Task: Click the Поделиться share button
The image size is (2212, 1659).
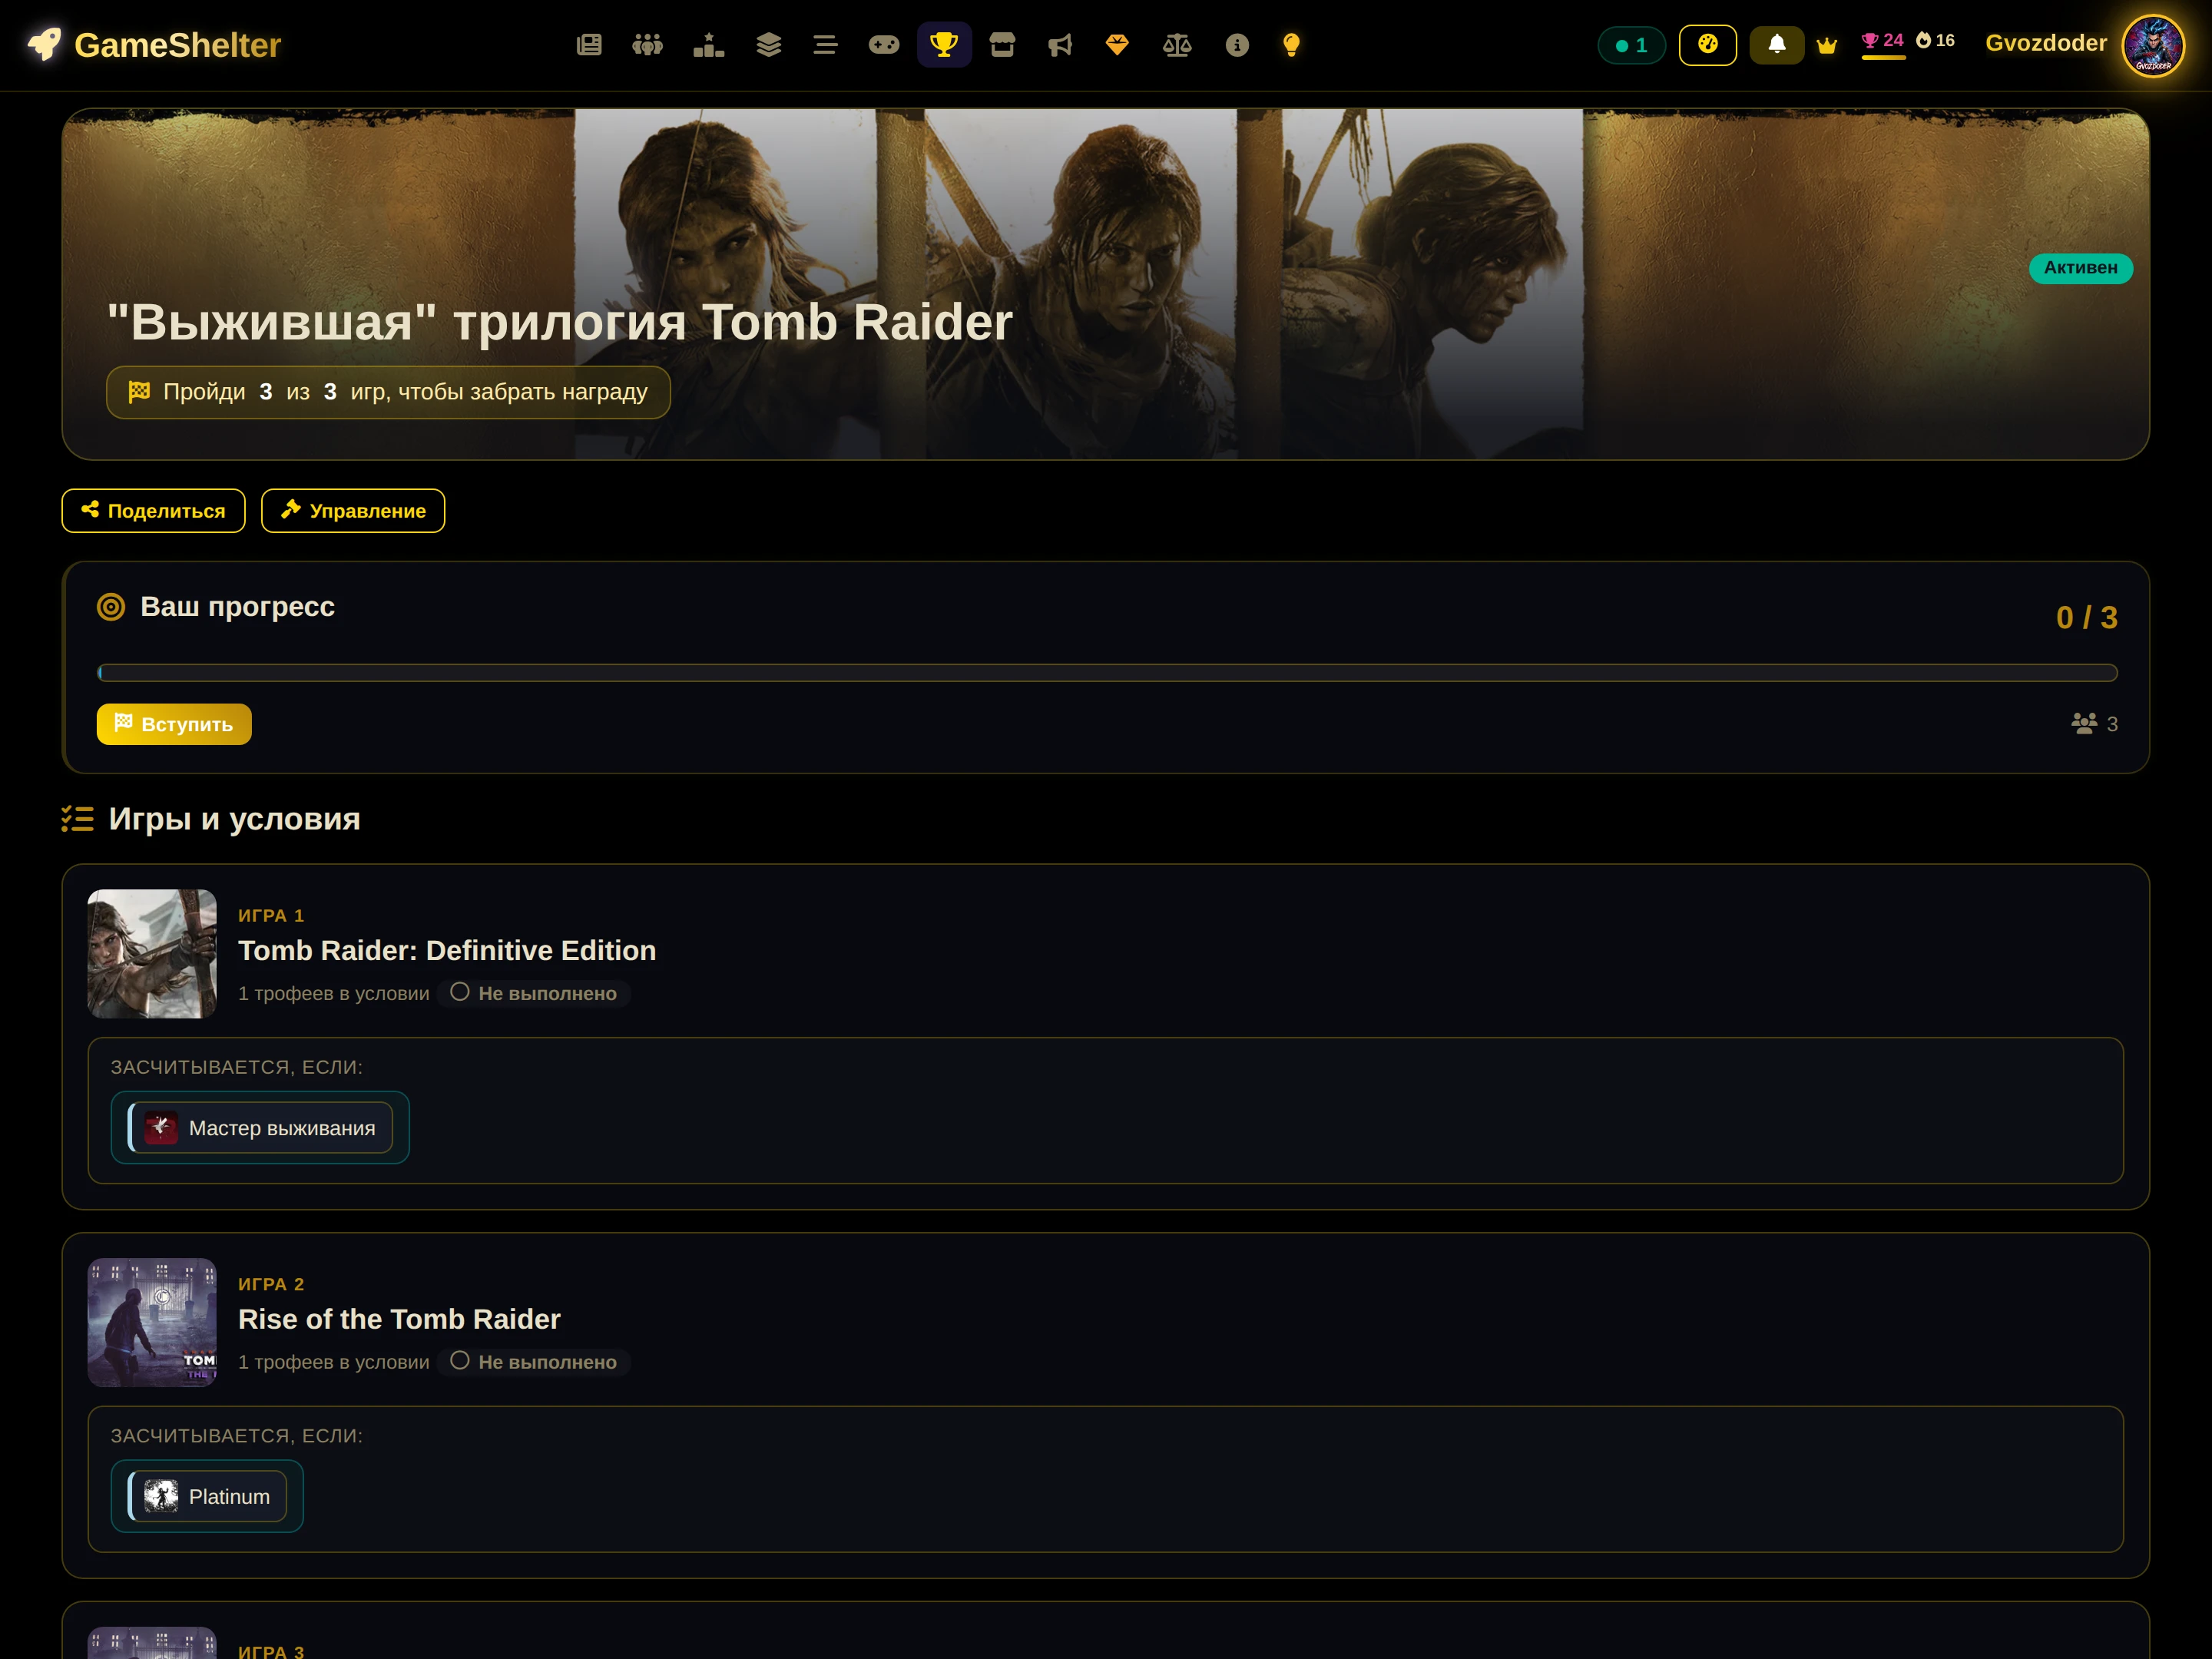Action: [x=153, y=511]
